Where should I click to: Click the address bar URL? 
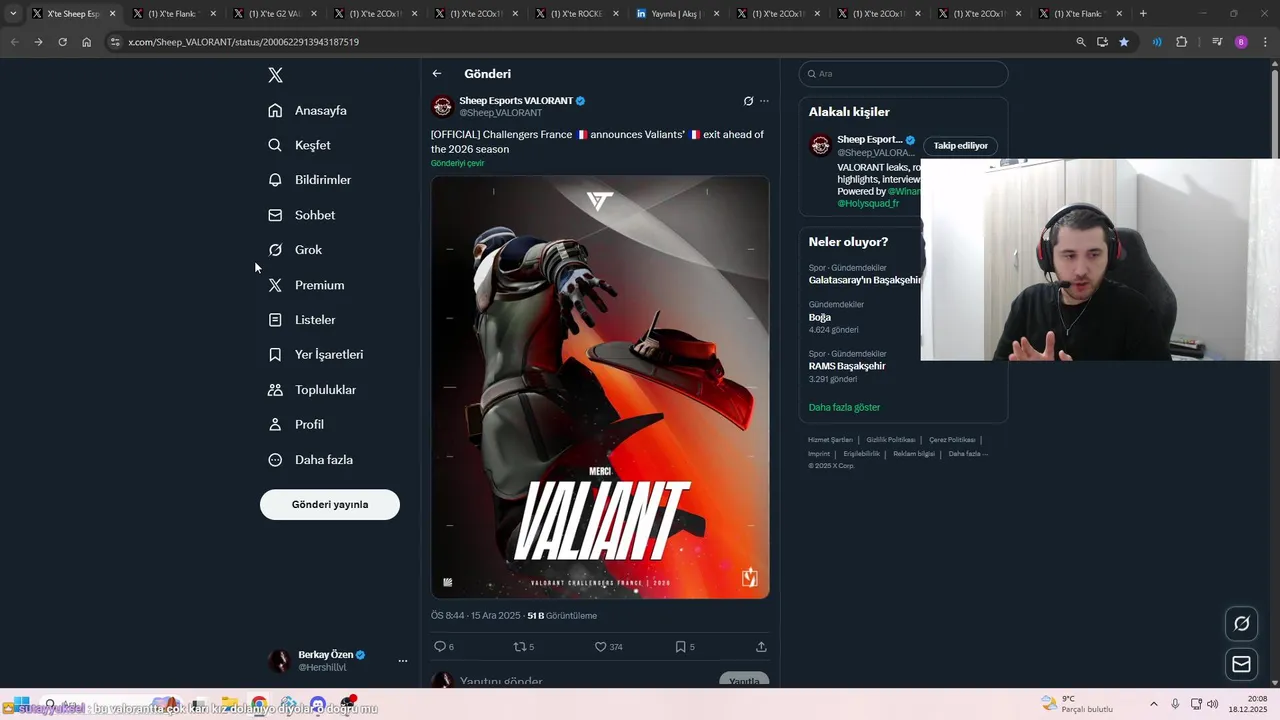244,42
